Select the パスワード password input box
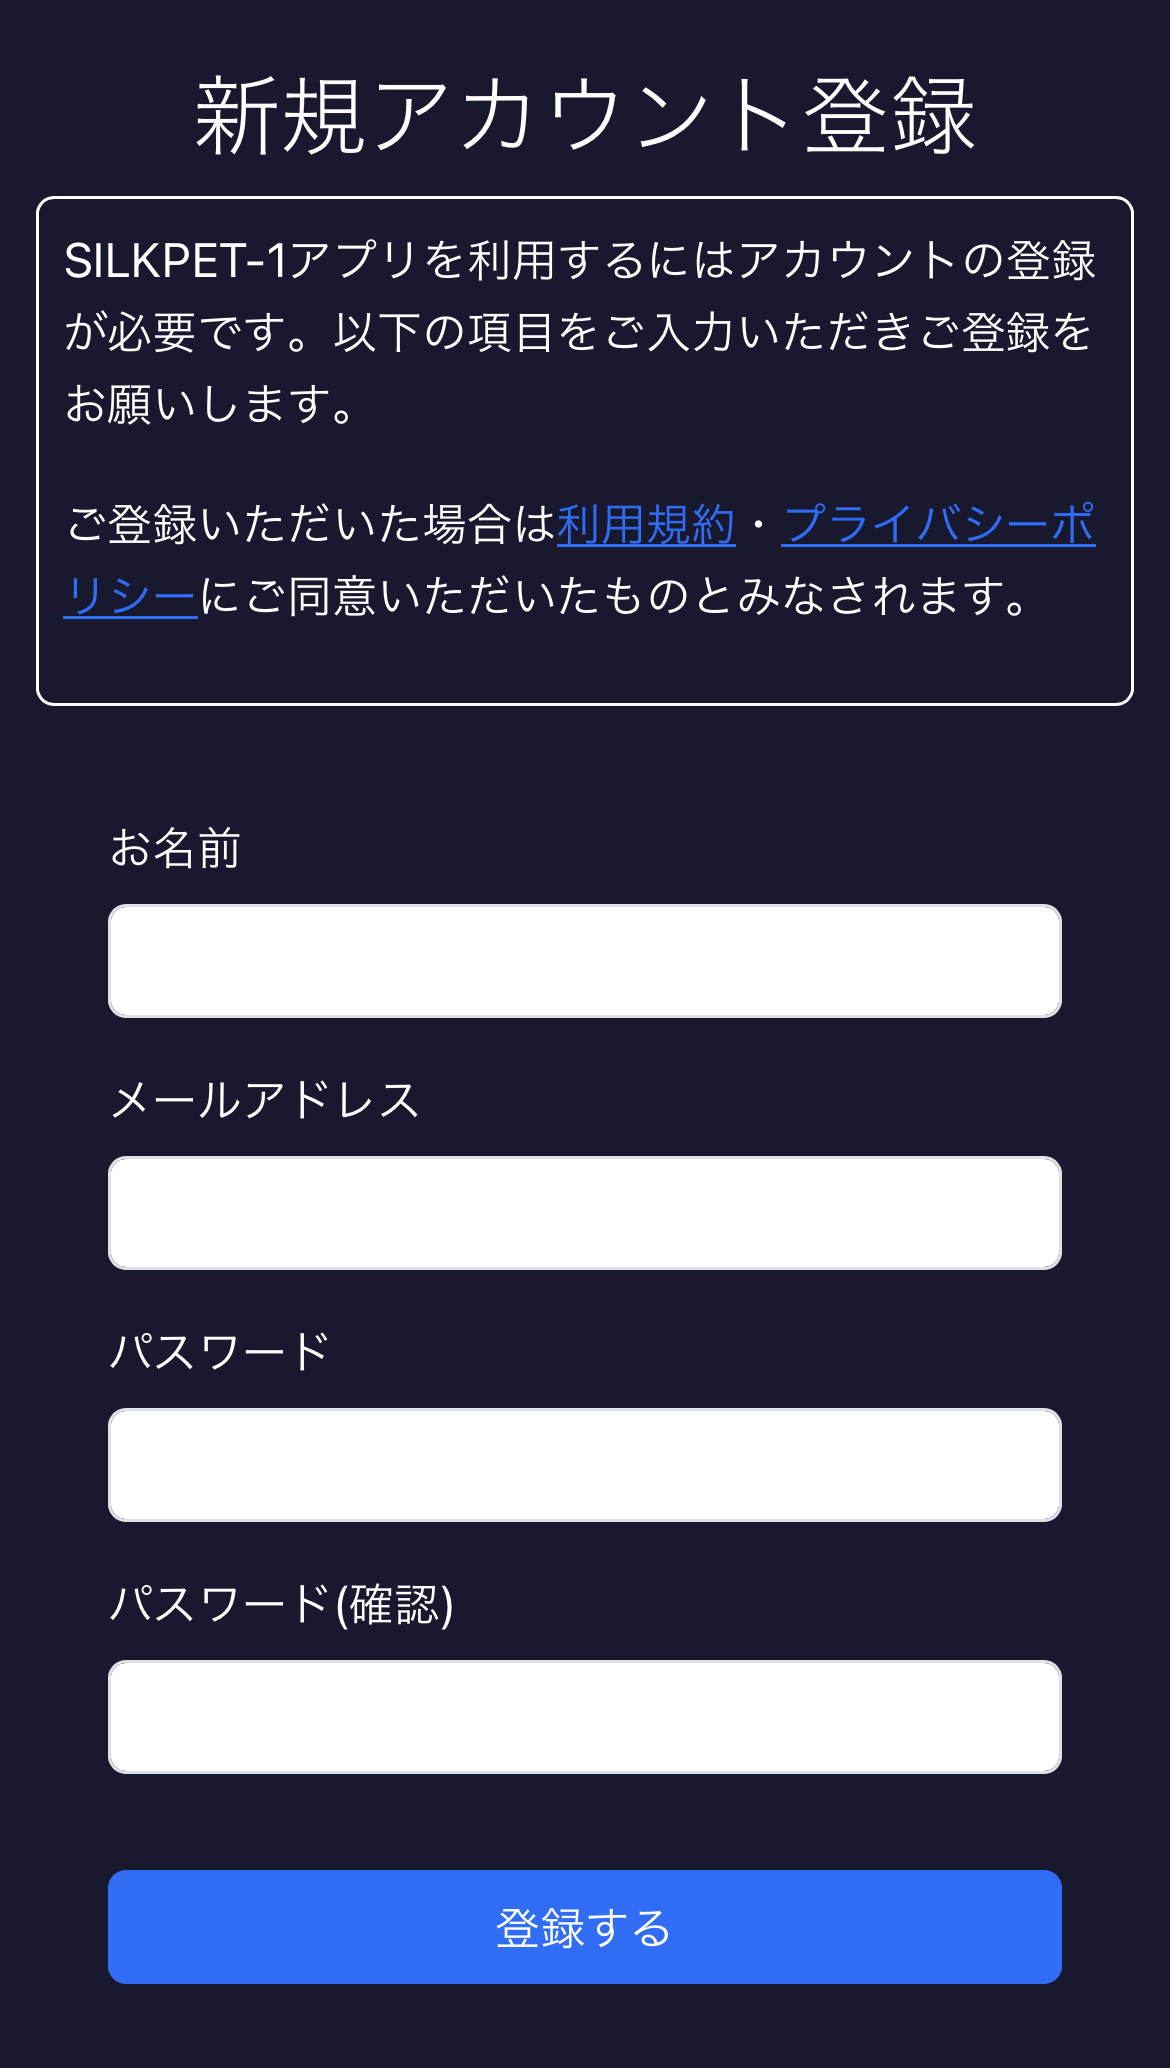 click(584, 1465)
